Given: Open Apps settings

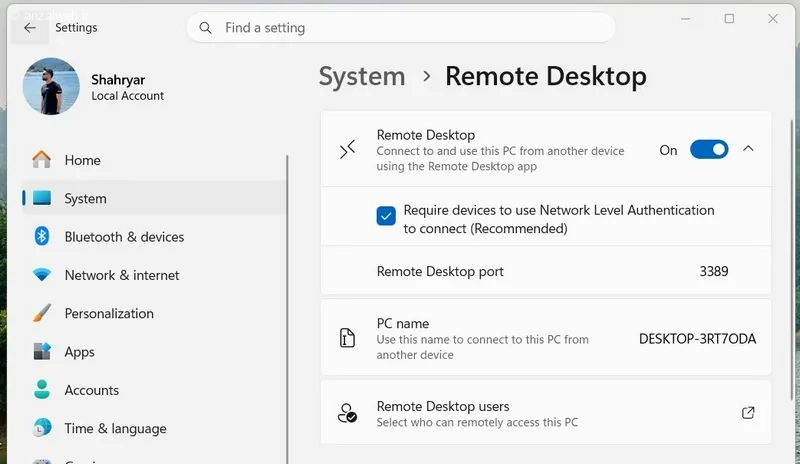Looking at the screenshot, I should (x=154, y=352).
